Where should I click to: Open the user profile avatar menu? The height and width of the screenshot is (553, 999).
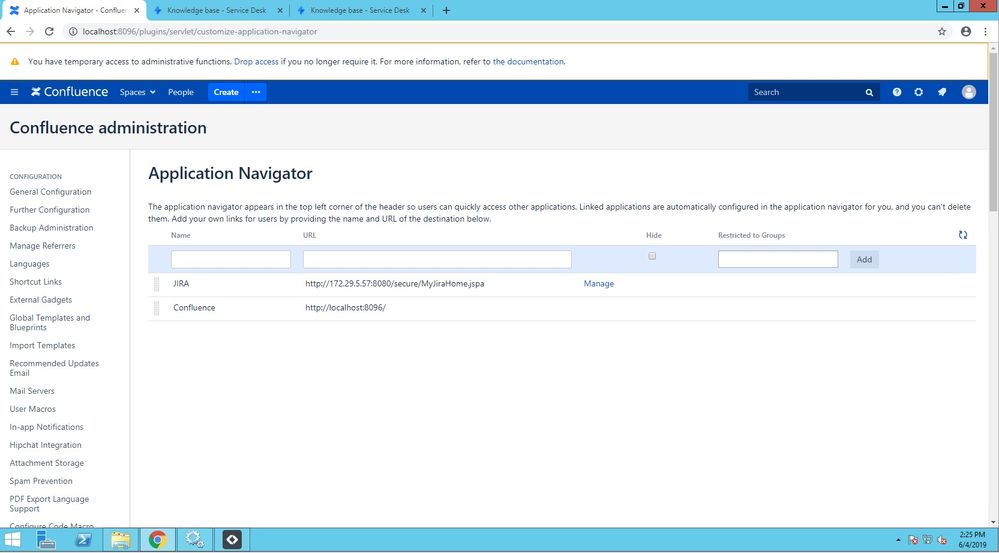click(968, 92)
